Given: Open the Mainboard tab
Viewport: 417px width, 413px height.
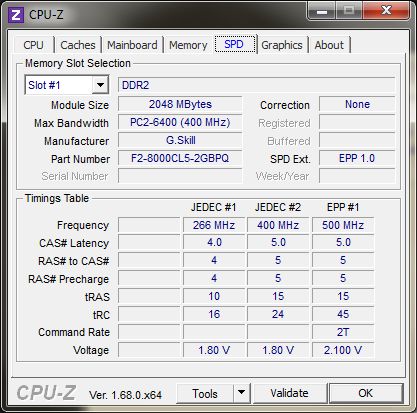Looking at the screenshot, I should (132, 45).
